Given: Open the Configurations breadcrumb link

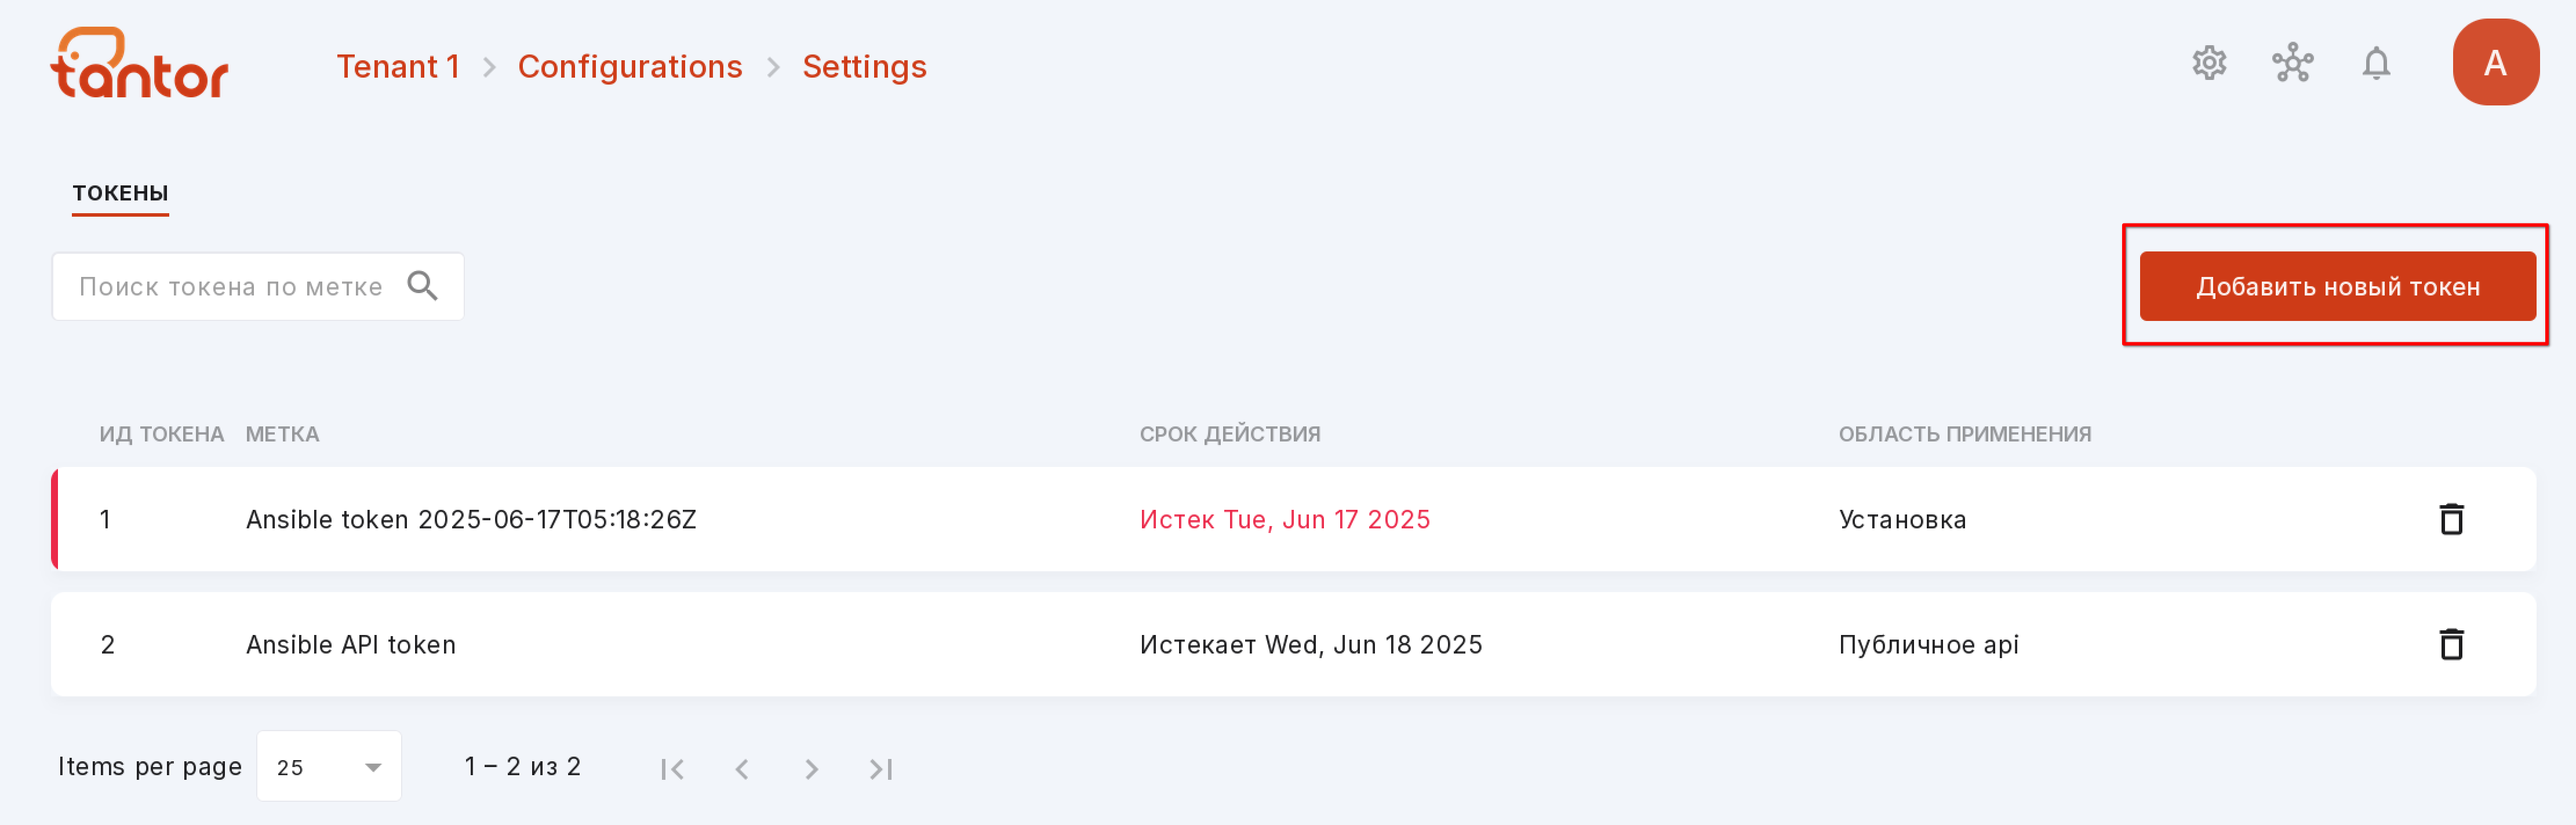Looking at the screenshot, I should coord(630,66).
